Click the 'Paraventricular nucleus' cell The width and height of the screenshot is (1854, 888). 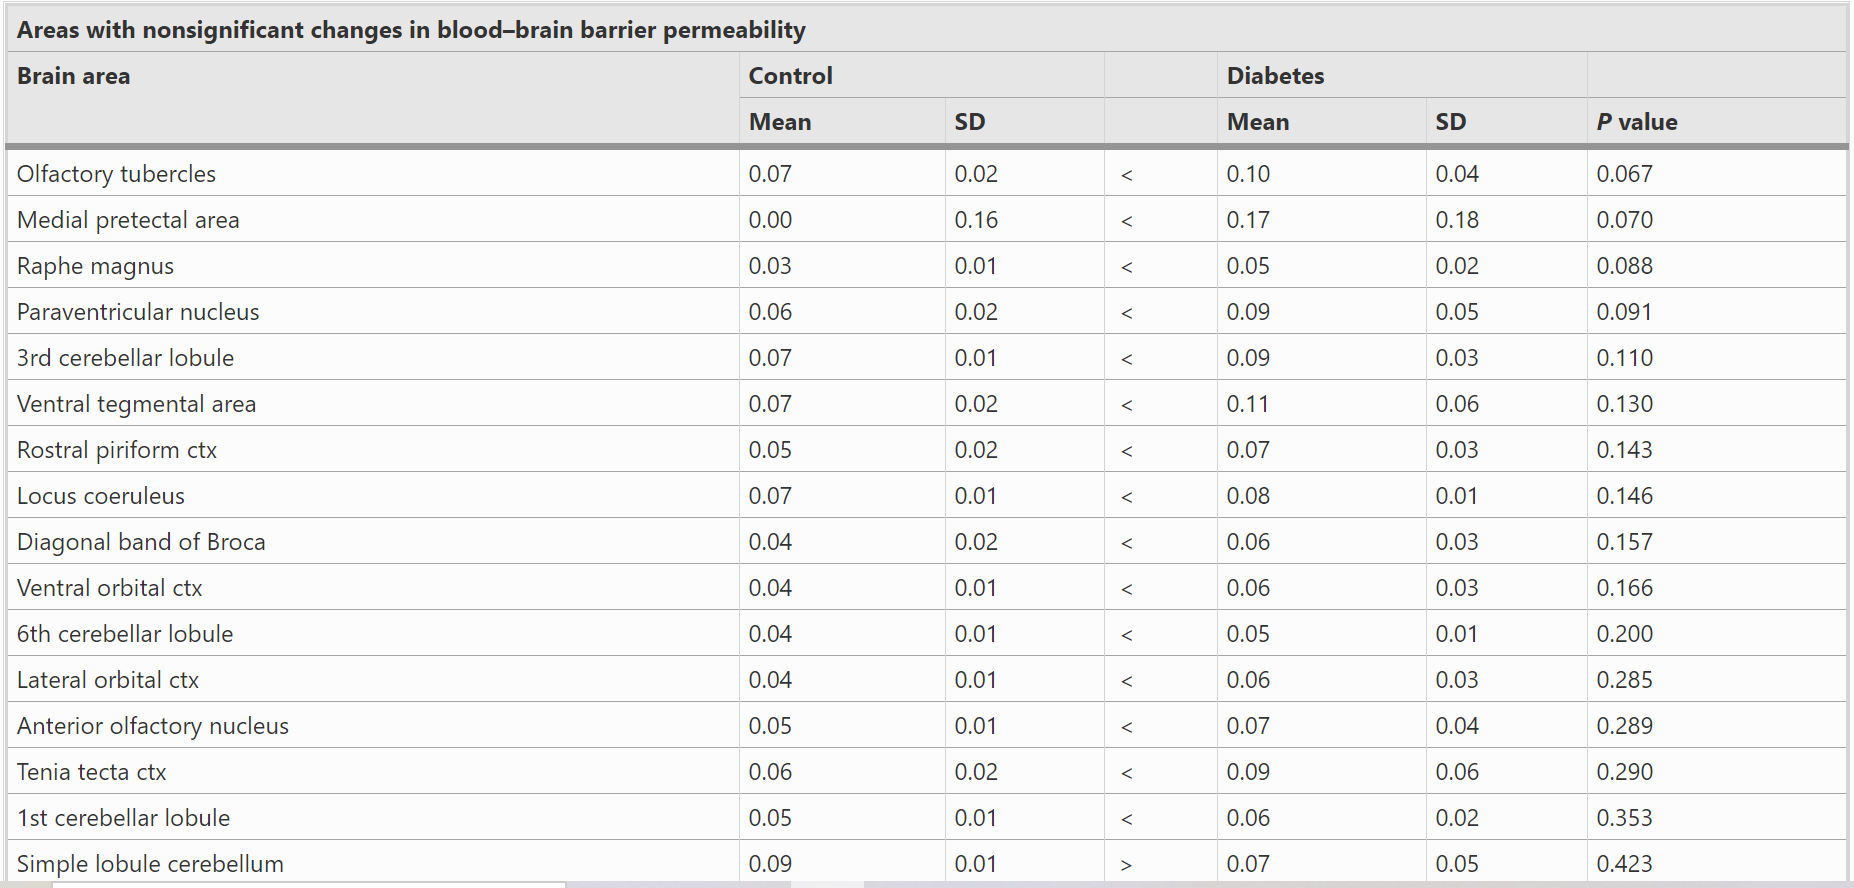click(x=138, y=312)
